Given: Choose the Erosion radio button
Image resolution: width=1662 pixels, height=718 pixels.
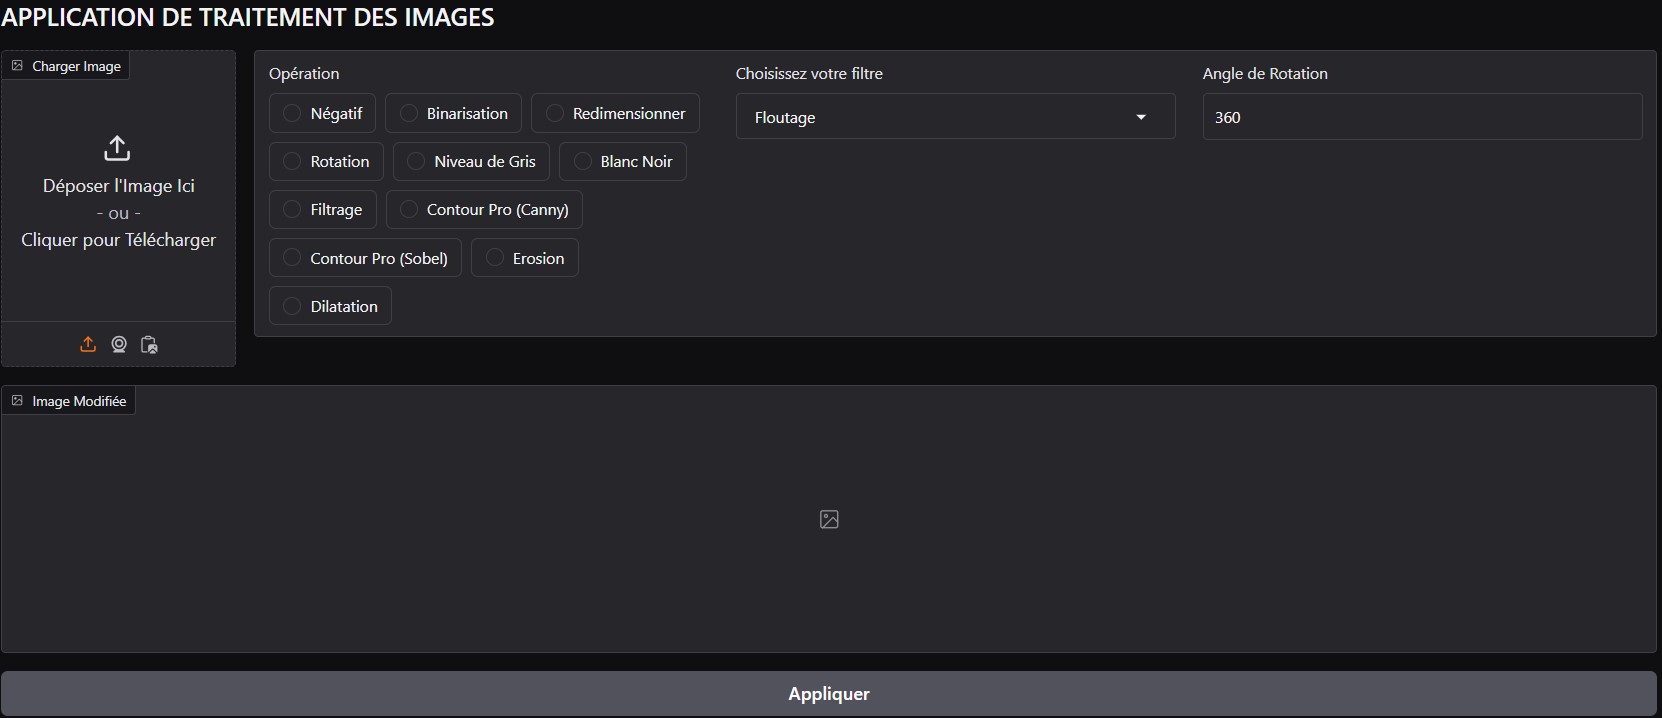Looking at the screenshot, I should coord(494,258).
